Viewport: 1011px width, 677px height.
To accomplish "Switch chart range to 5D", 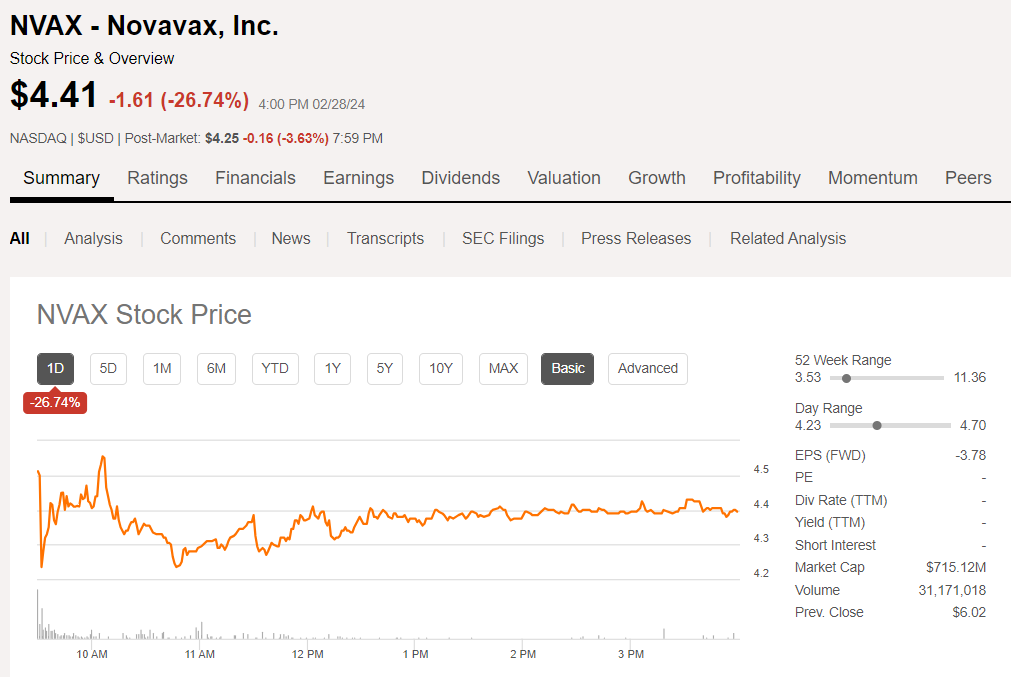I will pyautogui.click(x=109, y=368).
